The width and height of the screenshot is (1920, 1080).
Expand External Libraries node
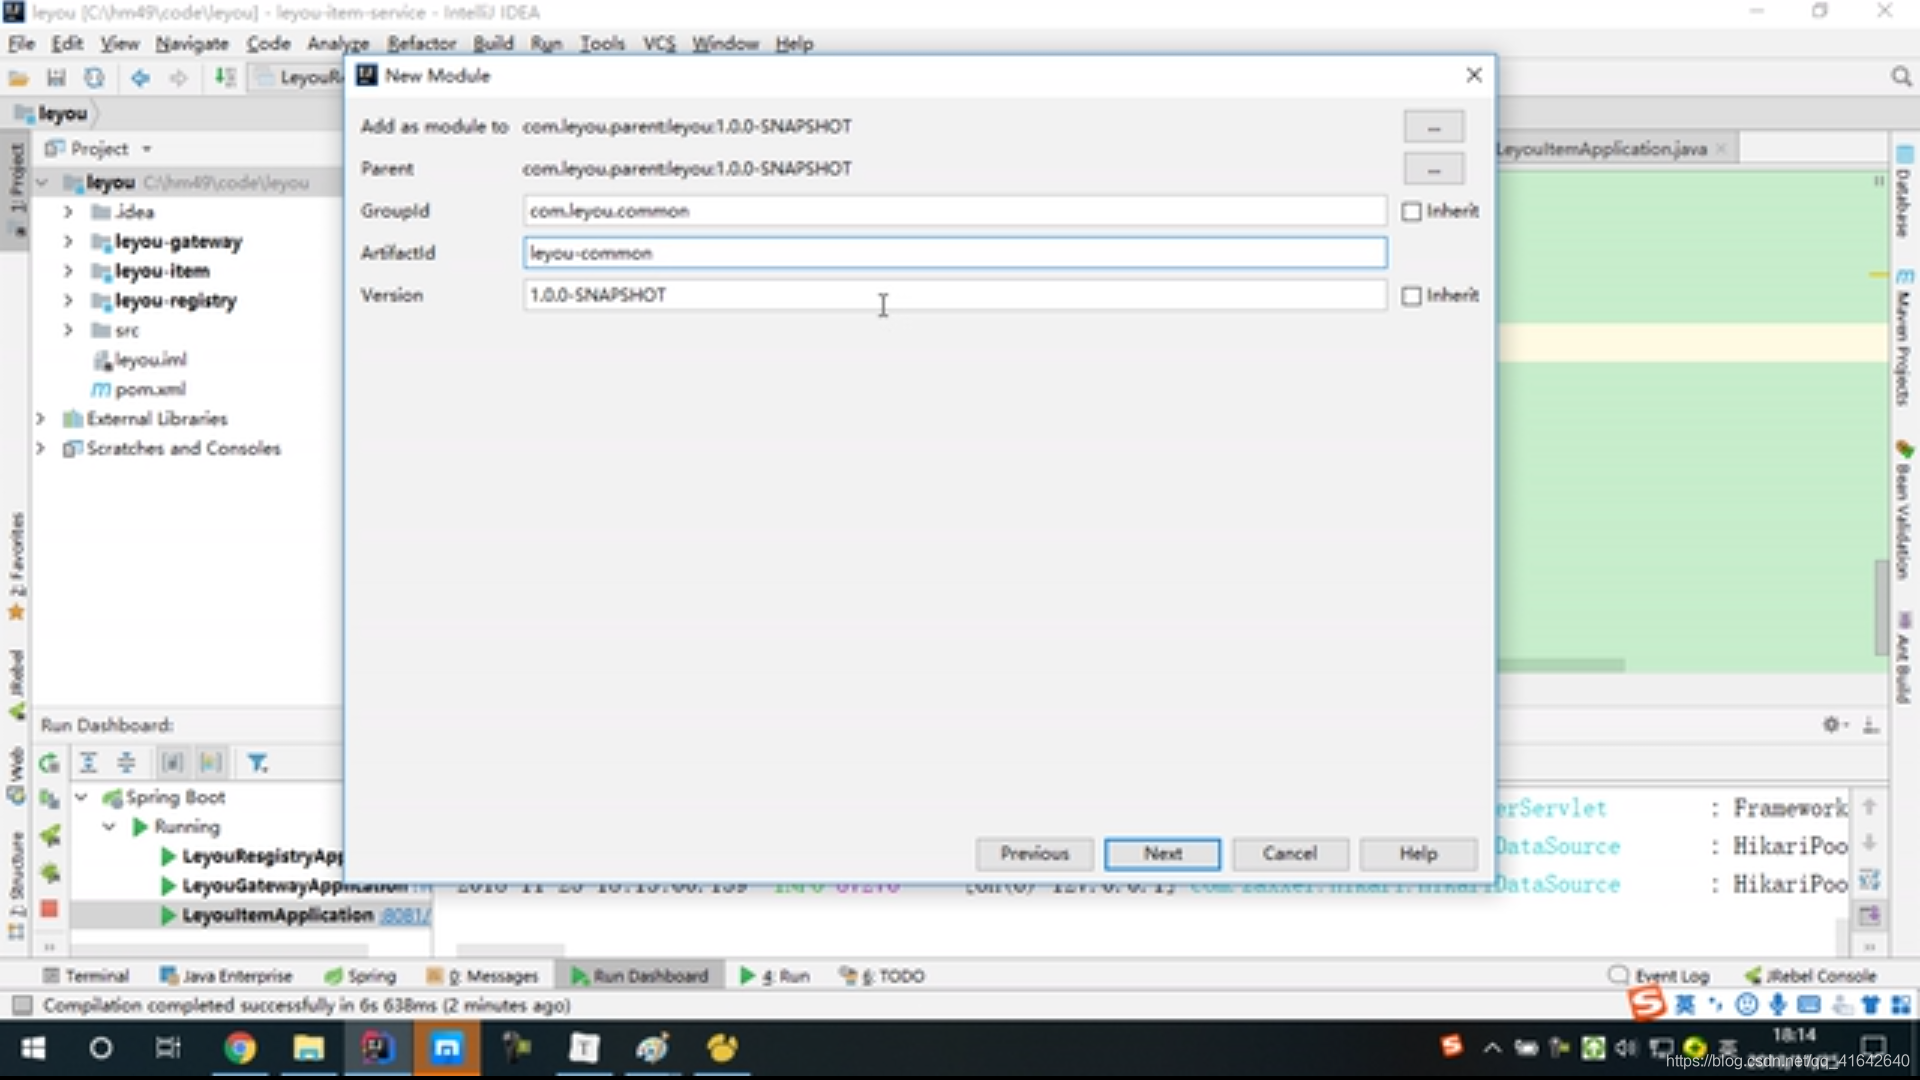41,419
